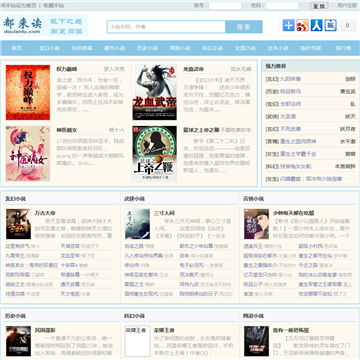Open the 上帝之鞭 basketball book cover

tap(155, 154)
